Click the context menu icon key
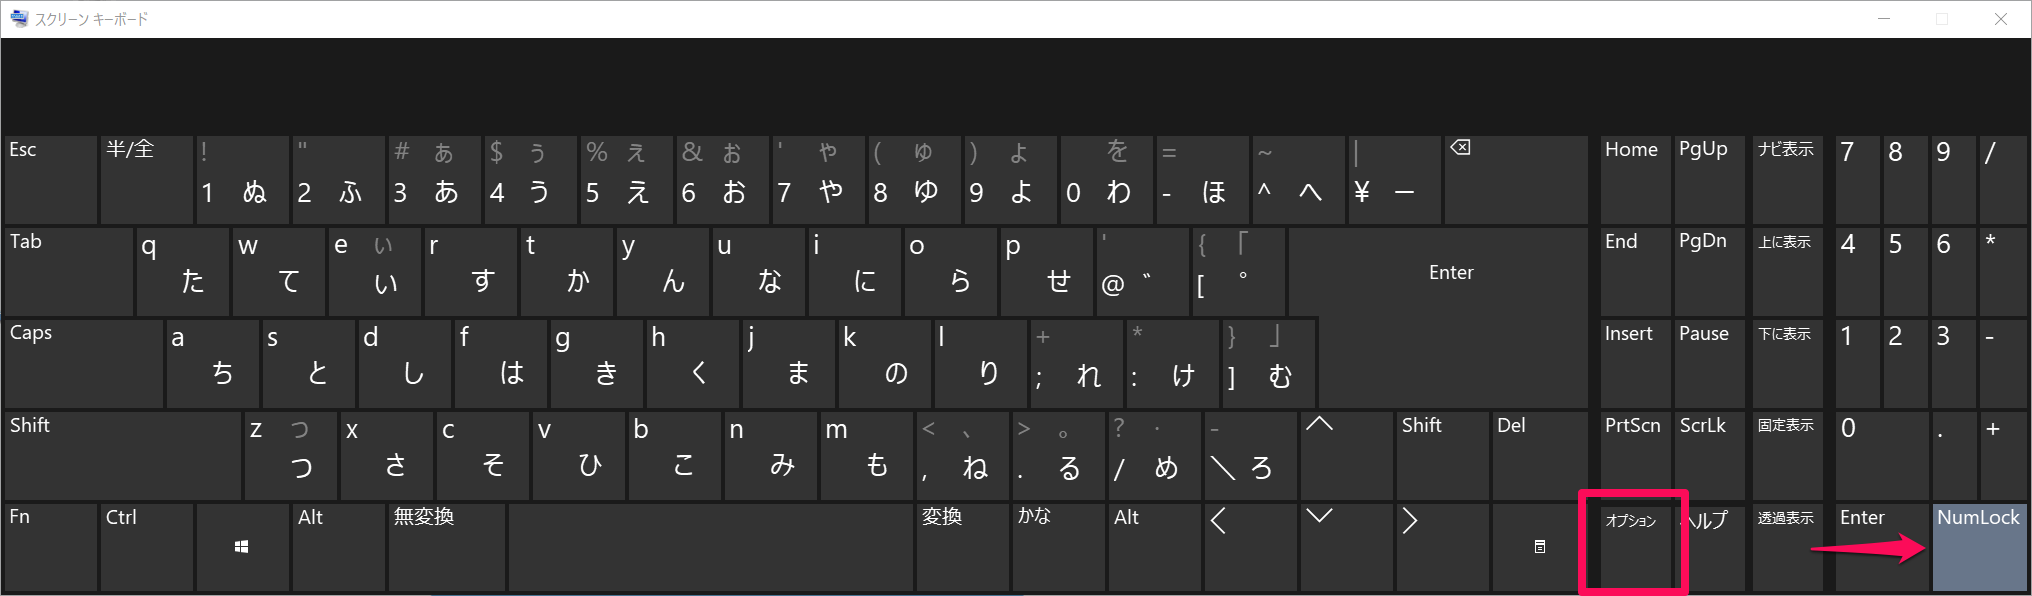Viewport: 2032px width, 596px height. pyautogui.click(x=1540, y=547)
